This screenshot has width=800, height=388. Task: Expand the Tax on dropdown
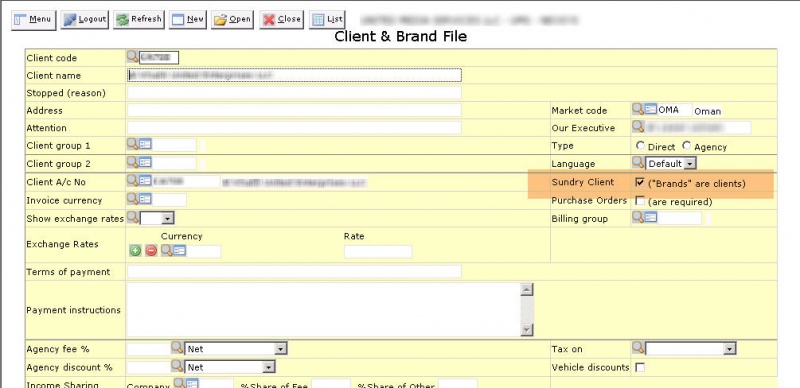691,349
